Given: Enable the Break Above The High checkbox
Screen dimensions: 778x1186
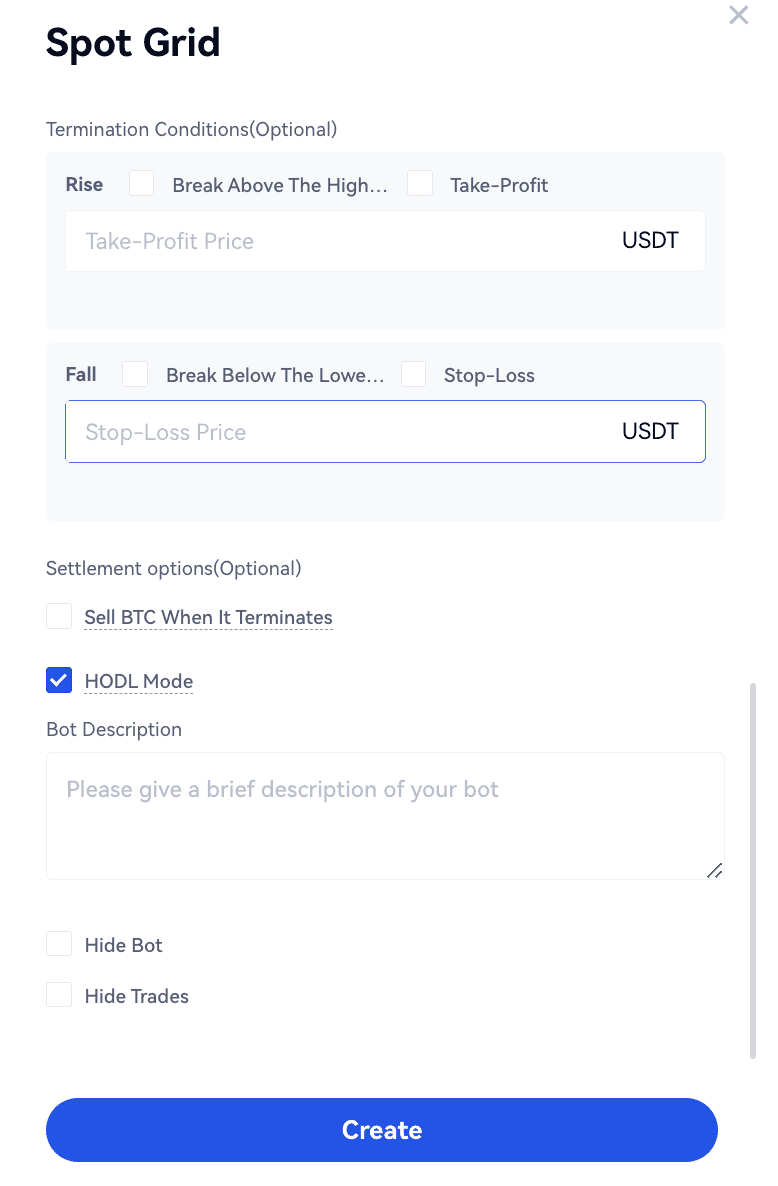Looking at the screenshot, I should (x=142, y=184).
